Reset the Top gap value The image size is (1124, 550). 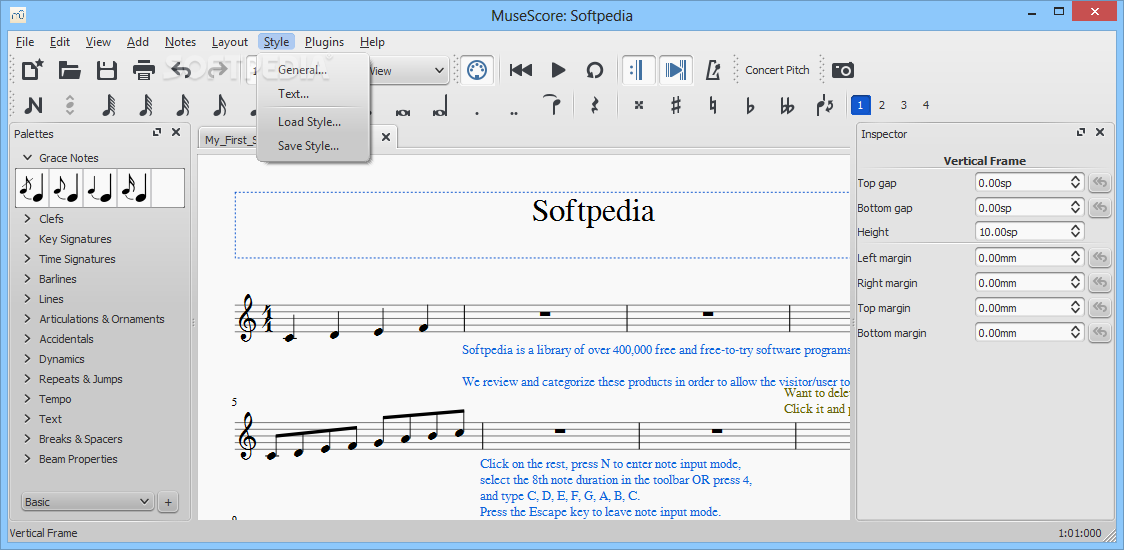pos(1099,183)
